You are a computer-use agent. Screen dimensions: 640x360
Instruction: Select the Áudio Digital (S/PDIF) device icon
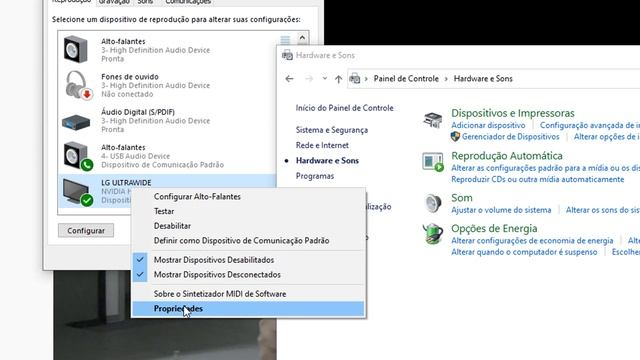76,122
